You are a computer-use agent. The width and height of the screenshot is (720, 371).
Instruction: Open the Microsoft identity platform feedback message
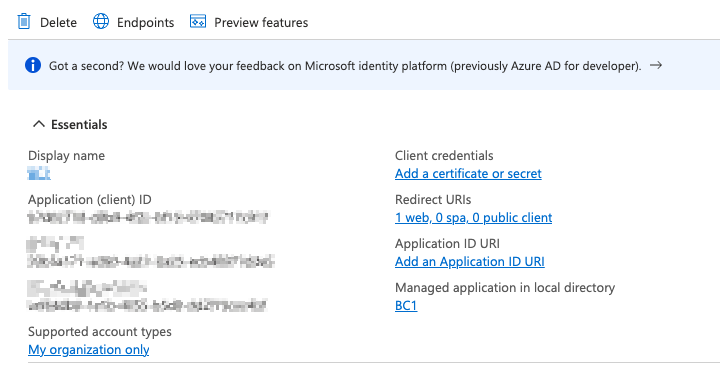(345, 66)
